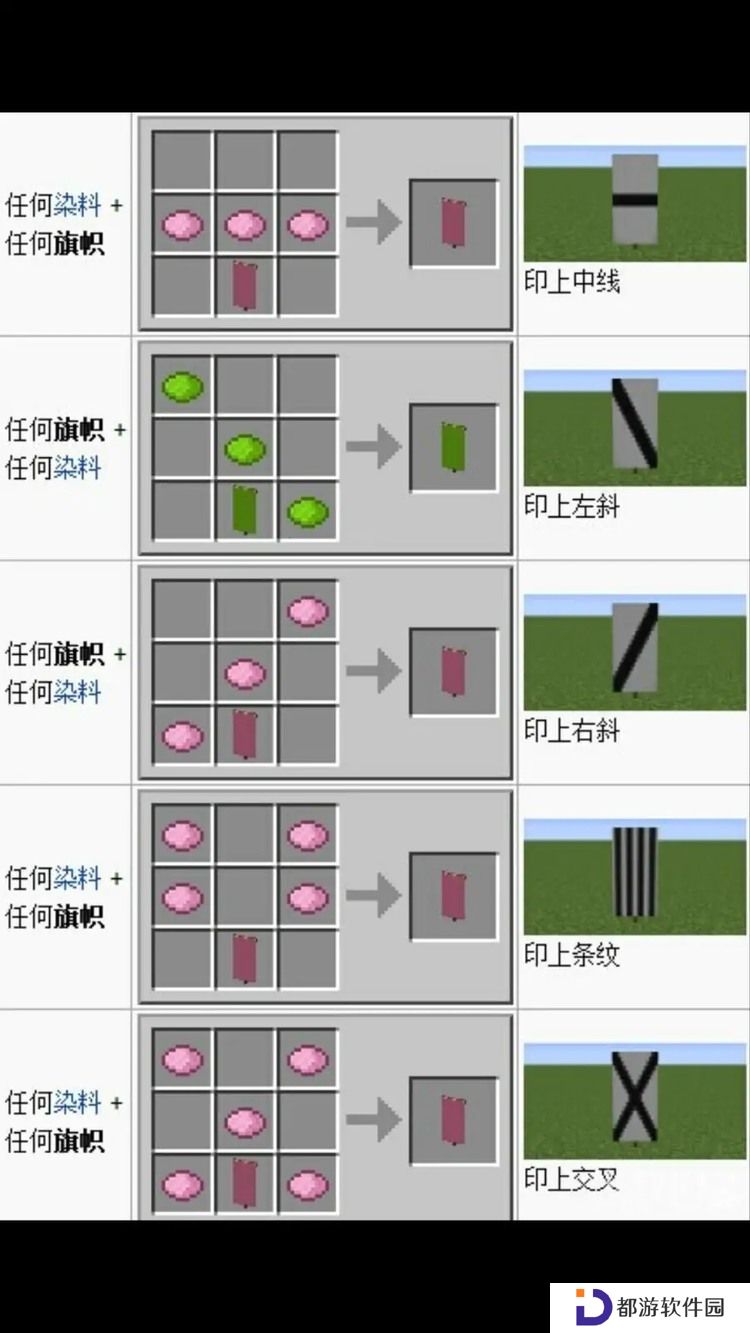Open the 染料 link in the left-diagonal row

pos(77,467)
